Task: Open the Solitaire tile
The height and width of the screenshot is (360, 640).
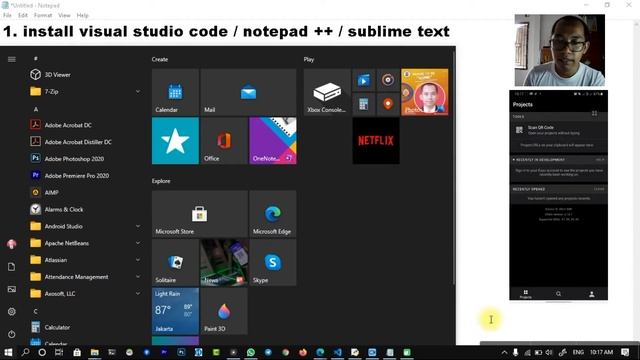Action: pyautogui.click(x=175, y=262)
